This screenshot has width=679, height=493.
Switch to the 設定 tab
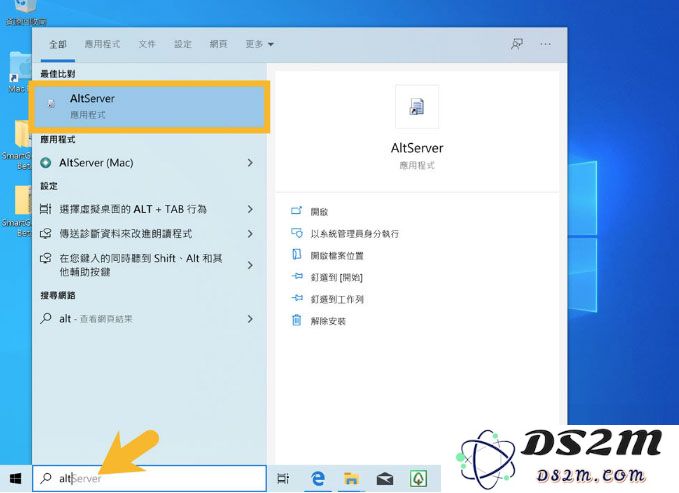(x=183, y=44)
